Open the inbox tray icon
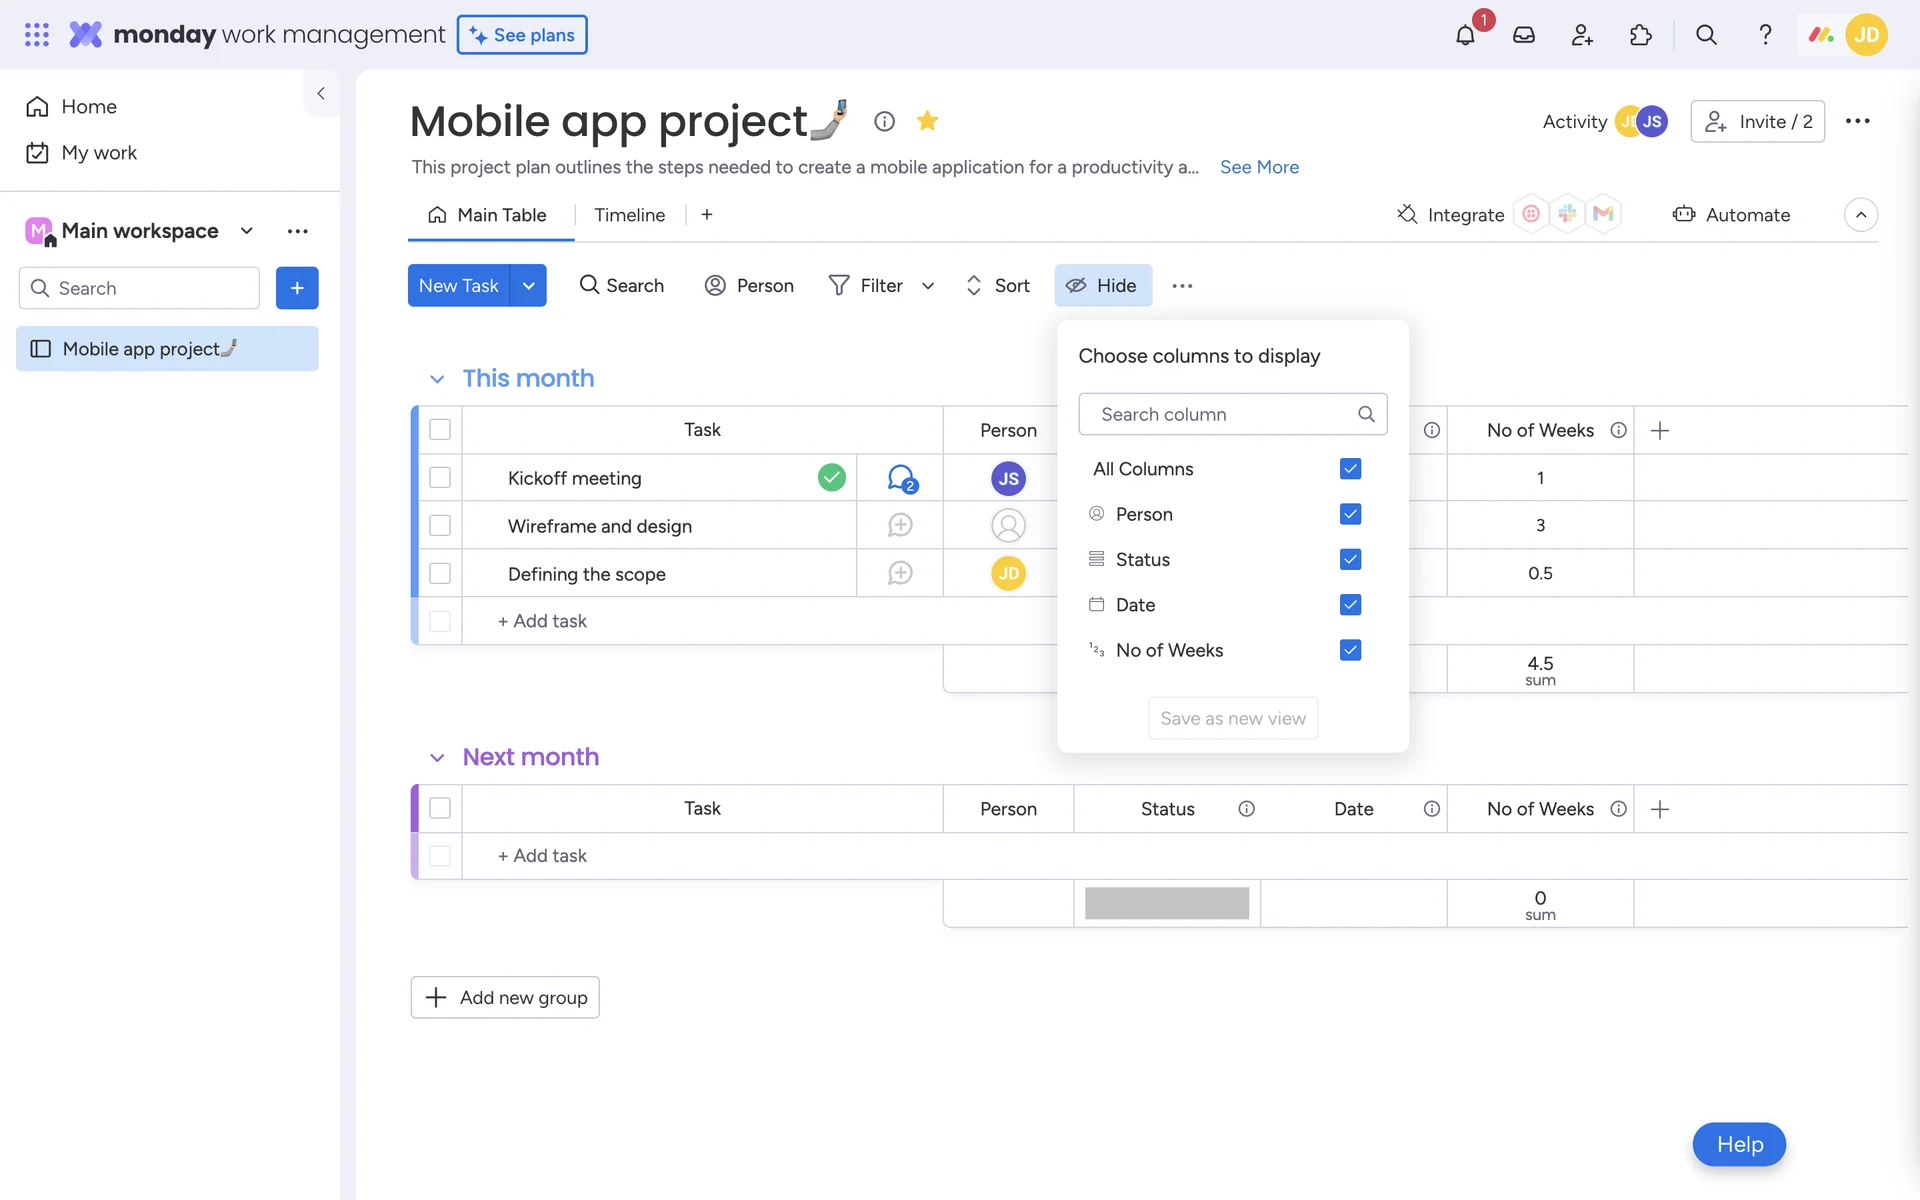 (x=1523, y=35)
